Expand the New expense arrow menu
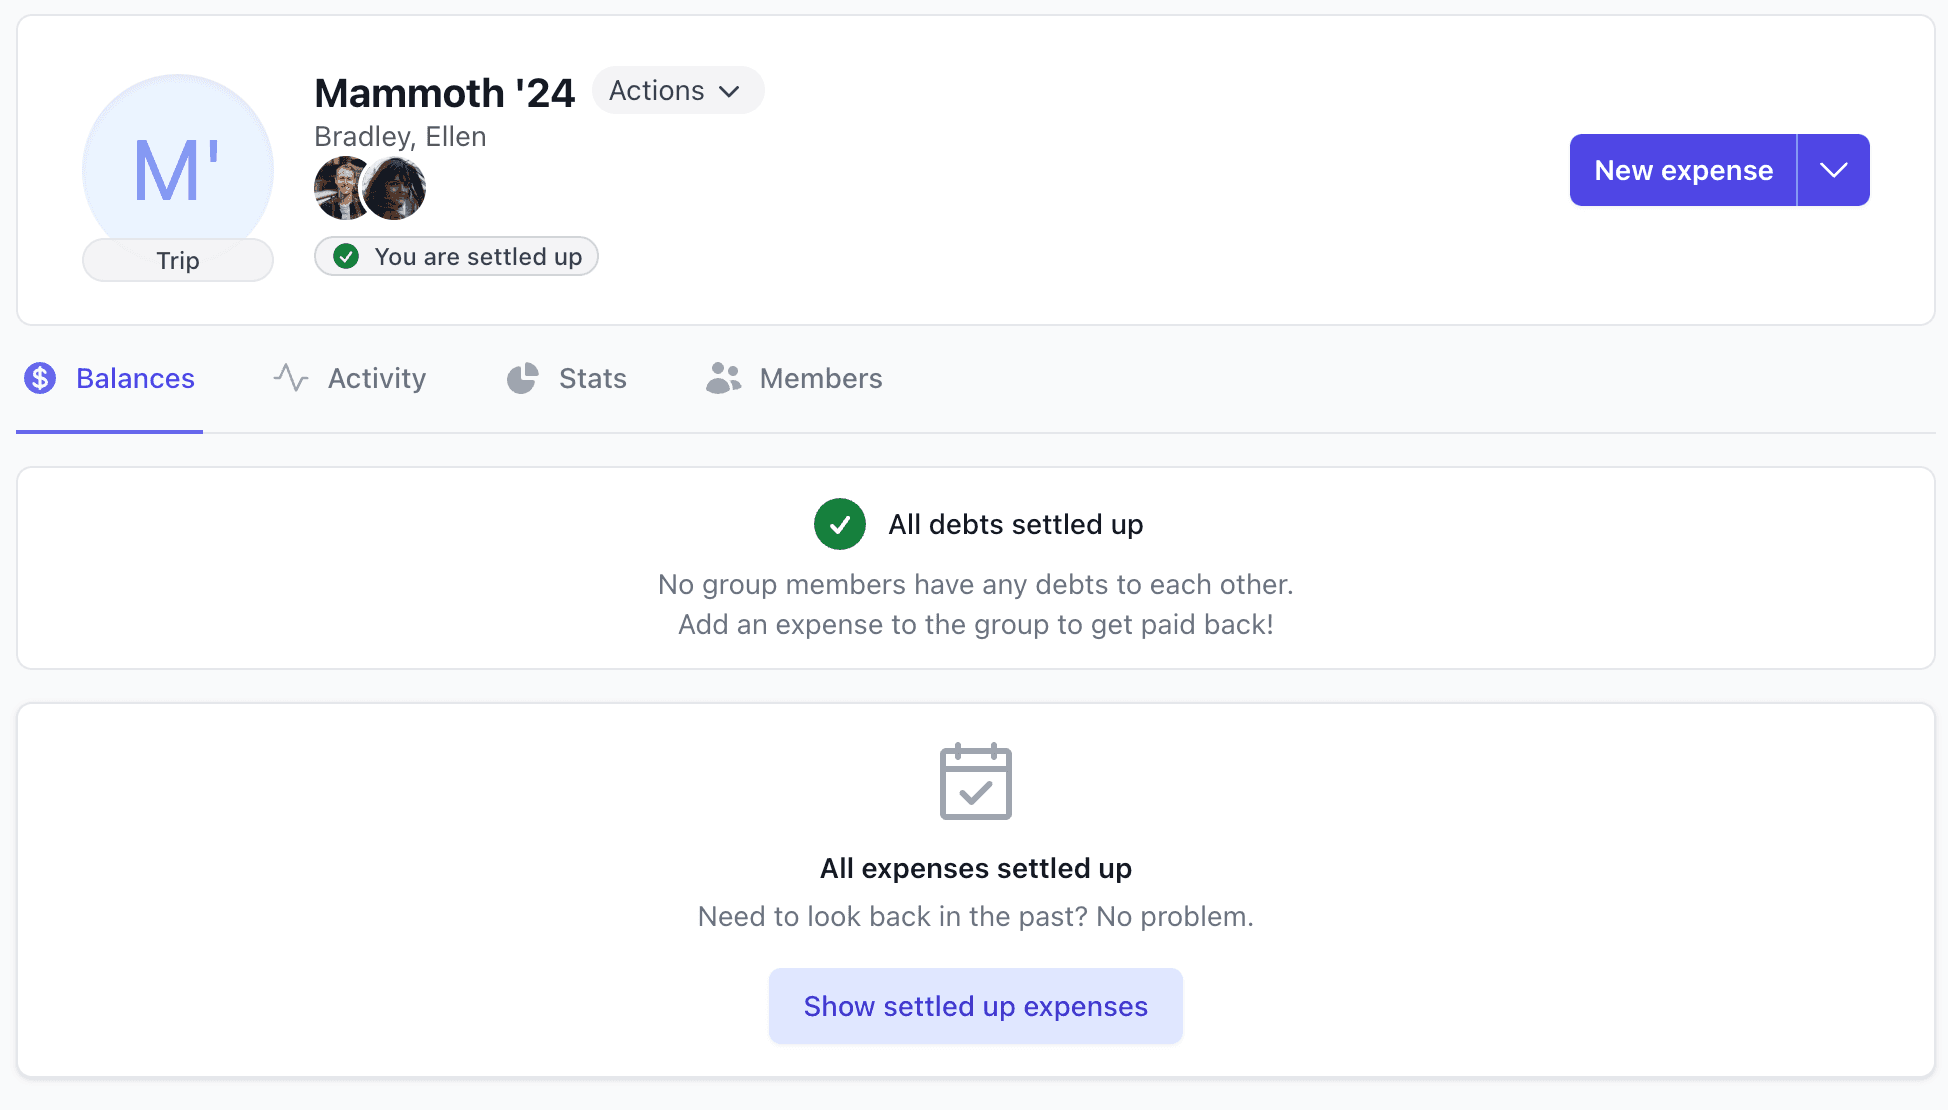 (1833, 170)
